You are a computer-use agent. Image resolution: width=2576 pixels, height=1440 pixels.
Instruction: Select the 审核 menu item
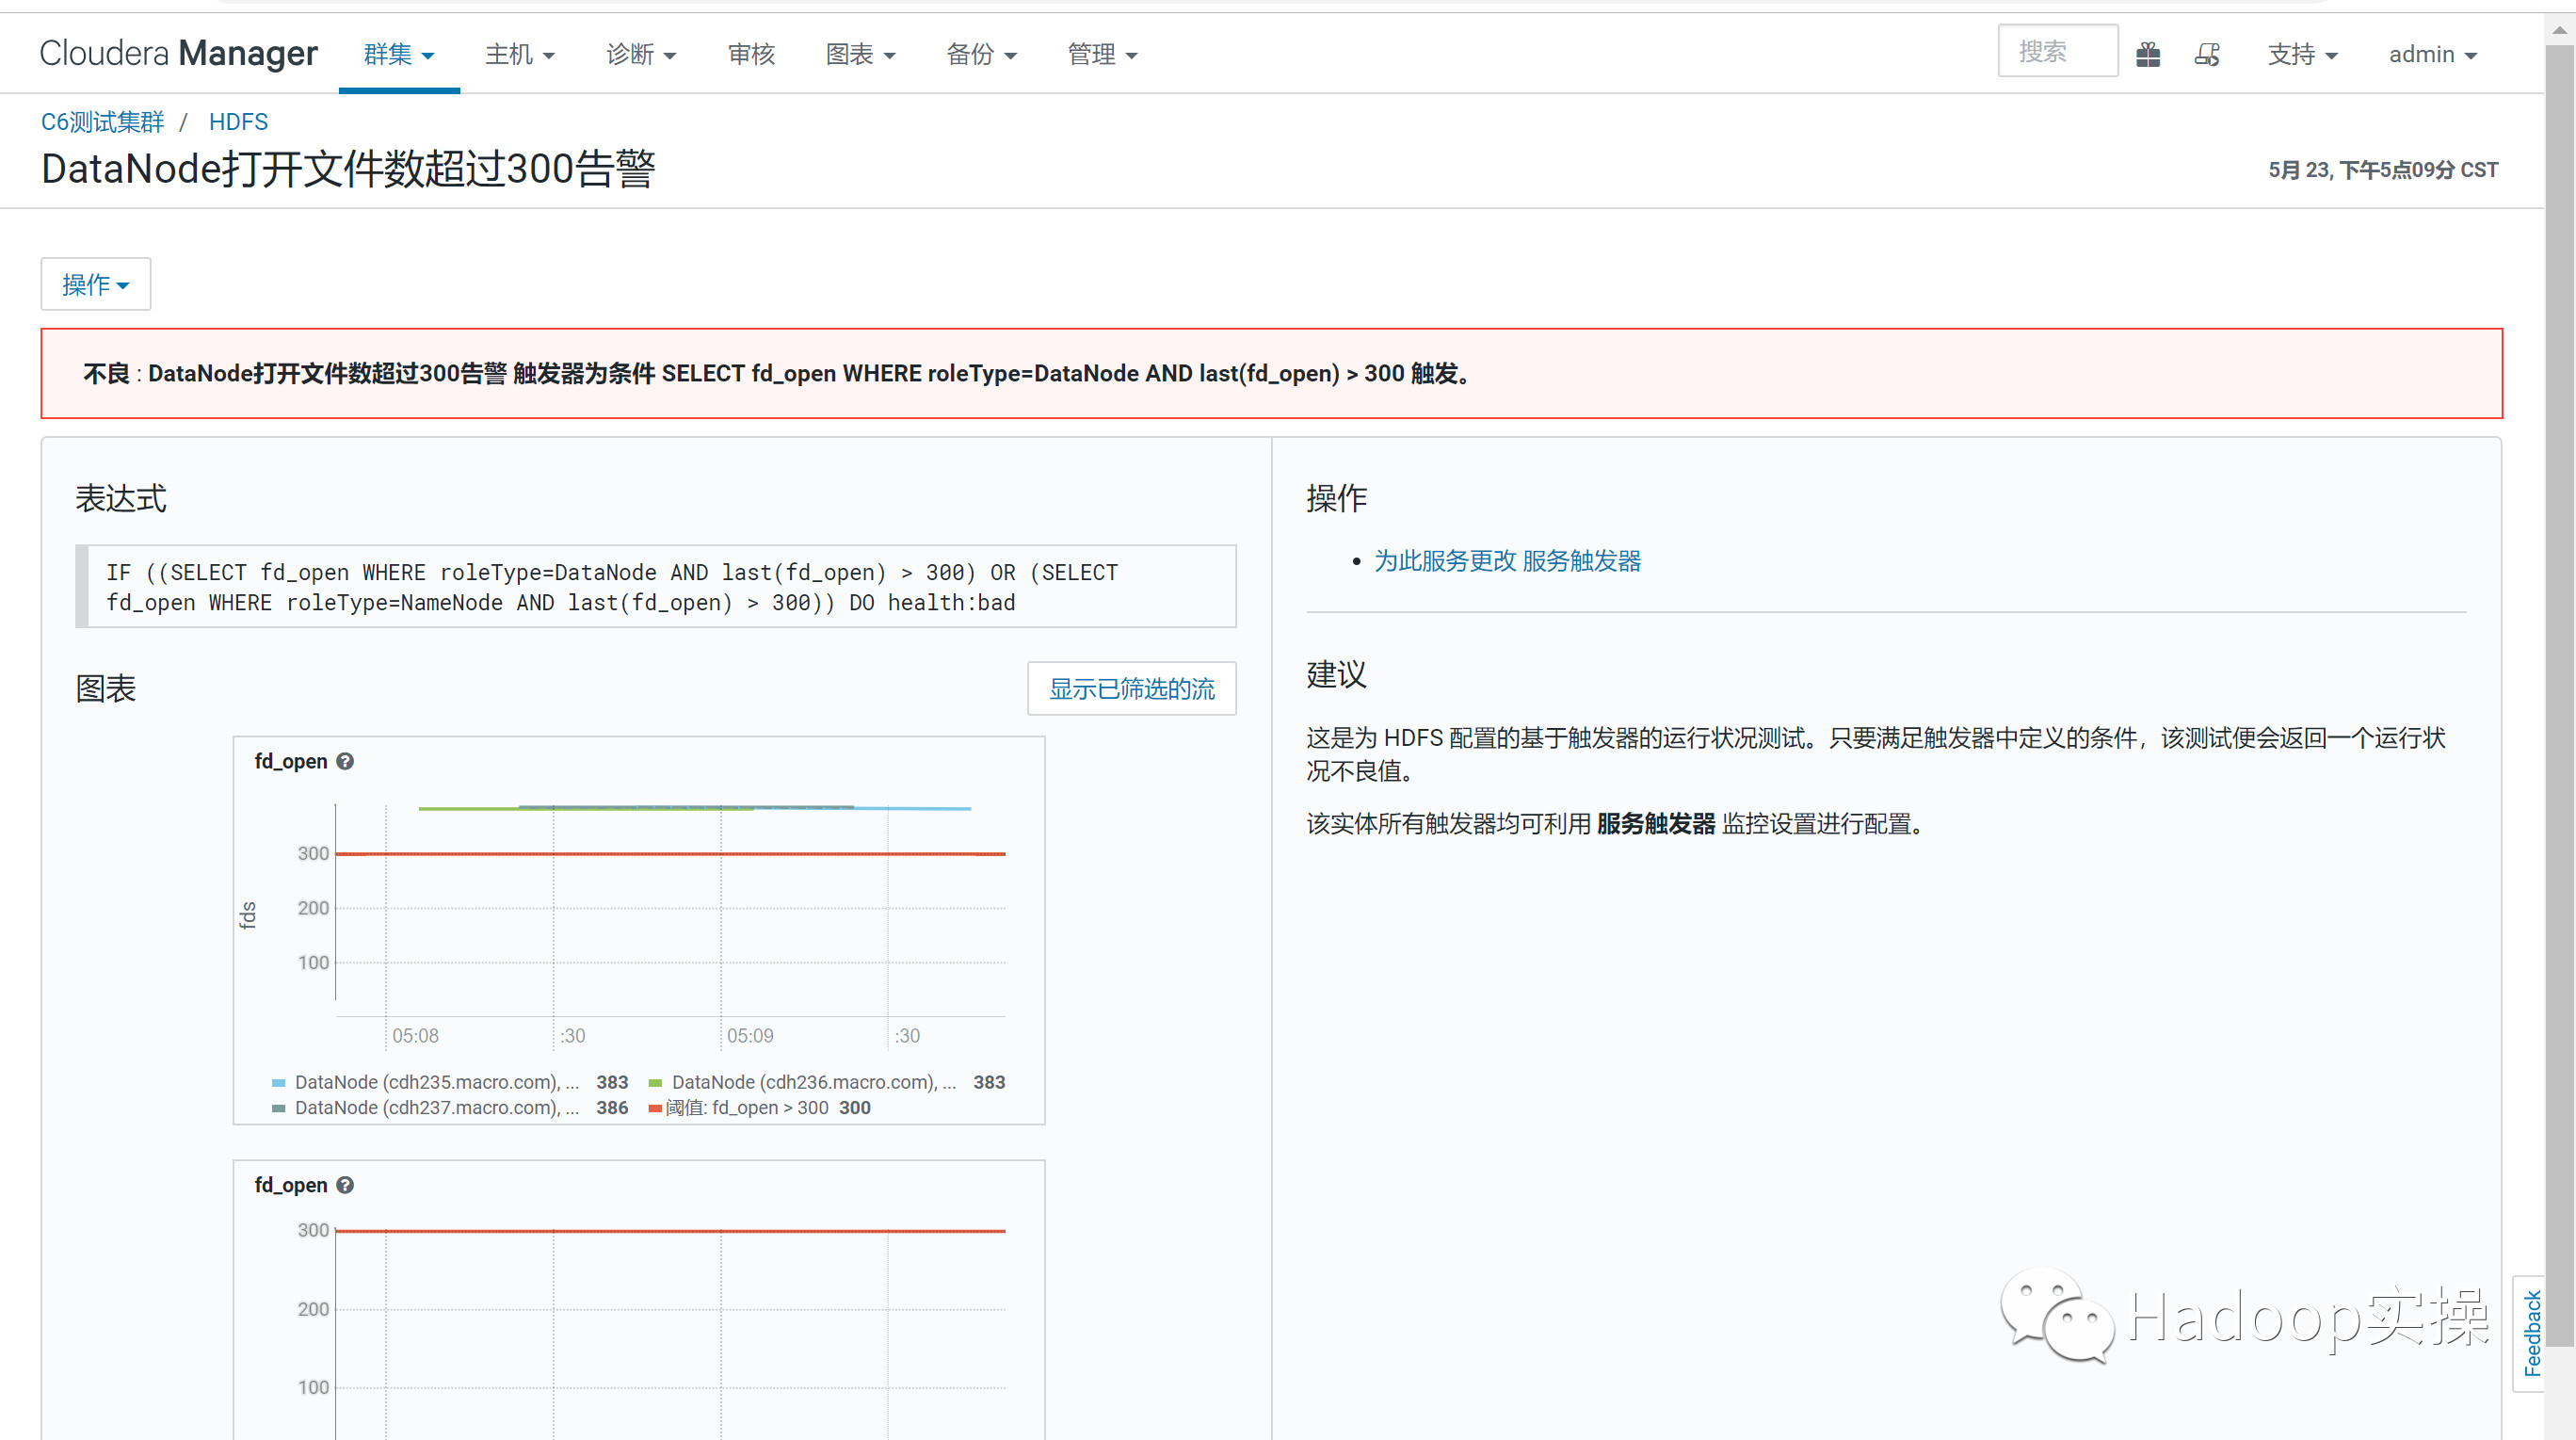(751, 55)
